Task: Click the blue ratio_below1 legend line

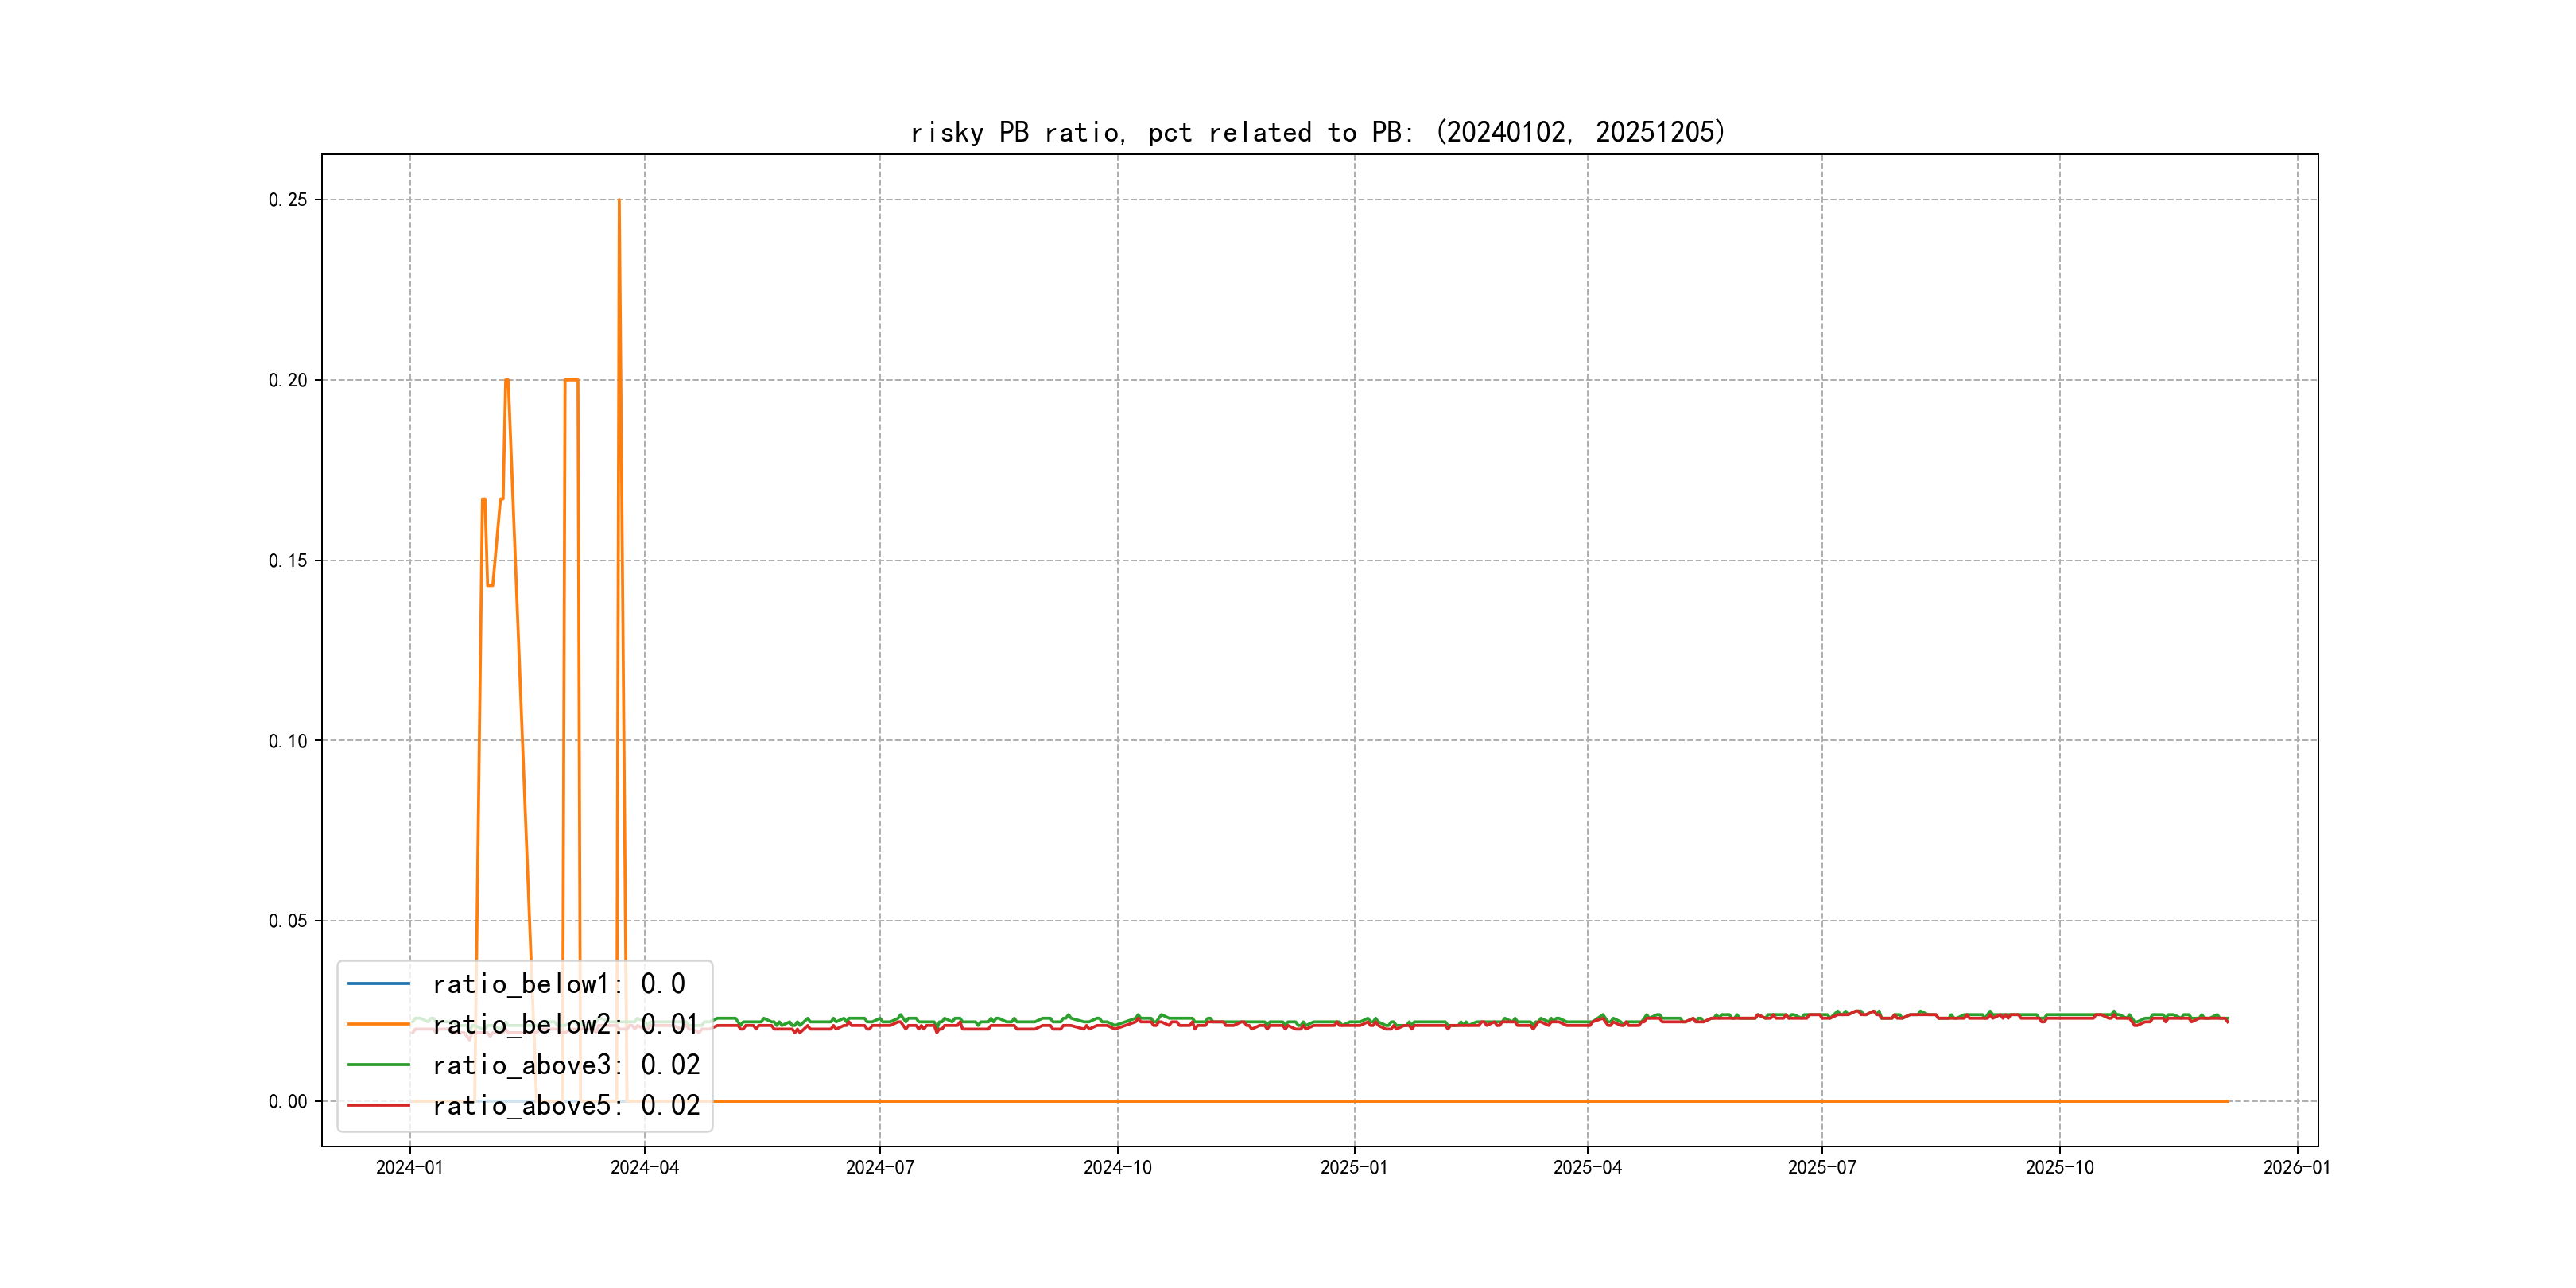Action: [x=378, y=984]
